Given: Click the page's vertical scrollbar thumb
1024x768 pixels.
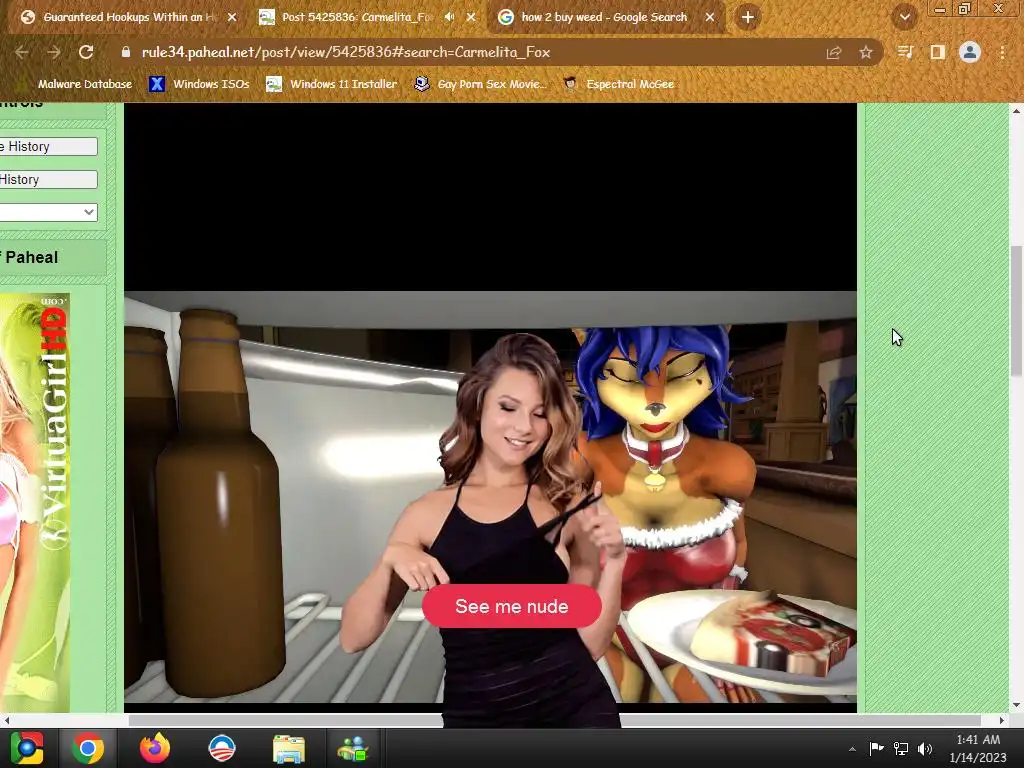Looking at the screenshot, I should pos(1016,311).
